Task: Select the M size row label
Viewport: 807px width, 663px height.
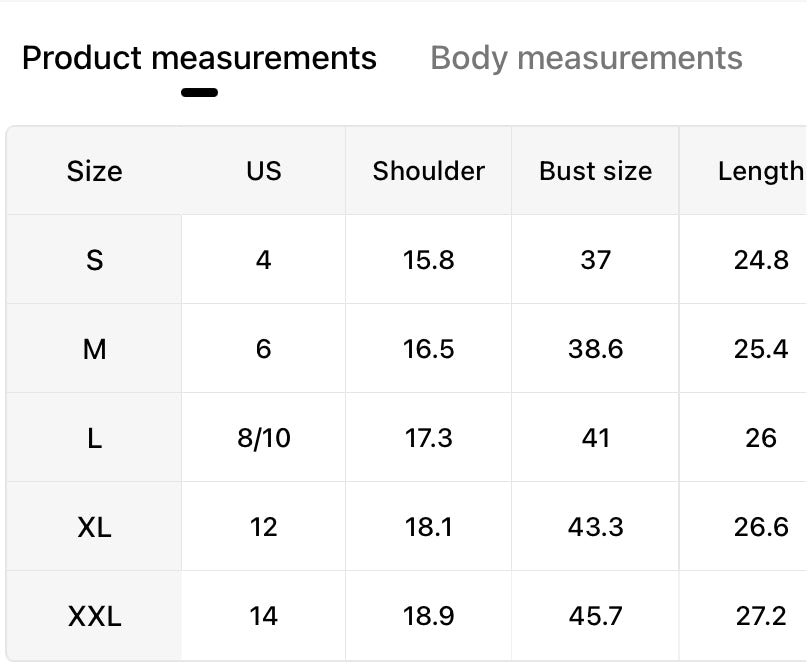Action: [94, 349]
